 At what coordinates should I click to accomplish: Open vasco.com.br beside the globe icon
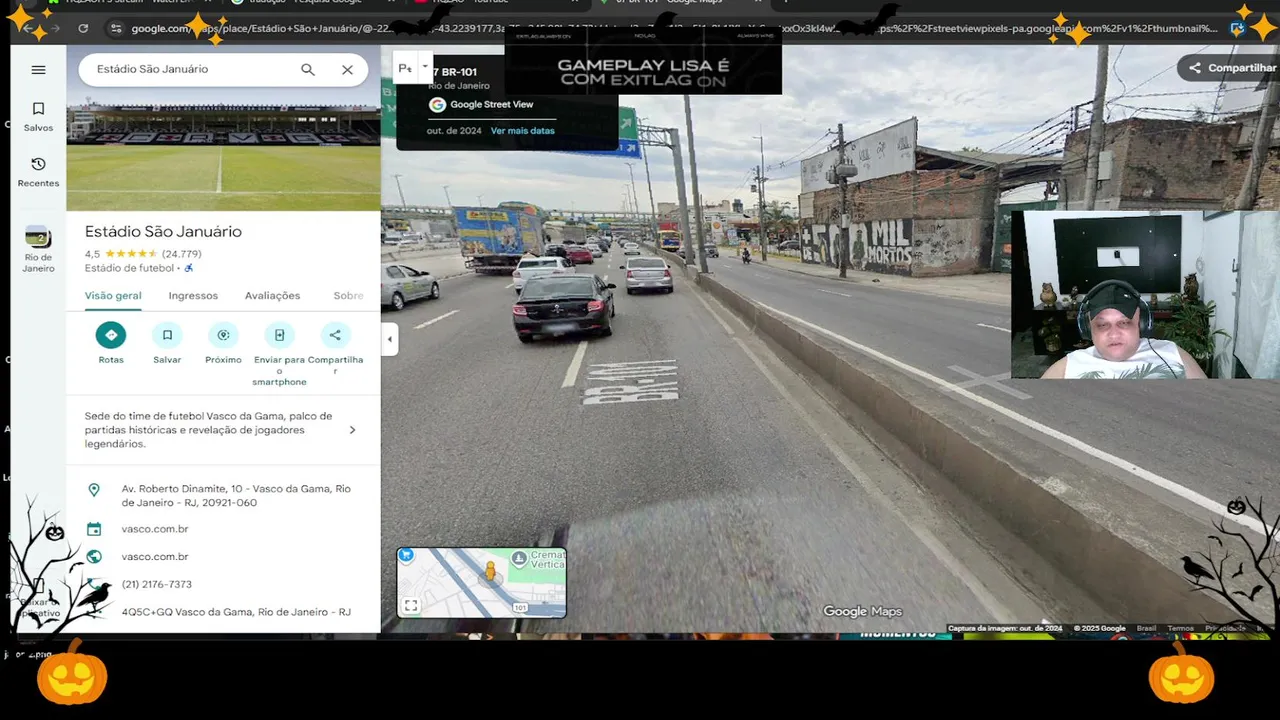[155, 557]
